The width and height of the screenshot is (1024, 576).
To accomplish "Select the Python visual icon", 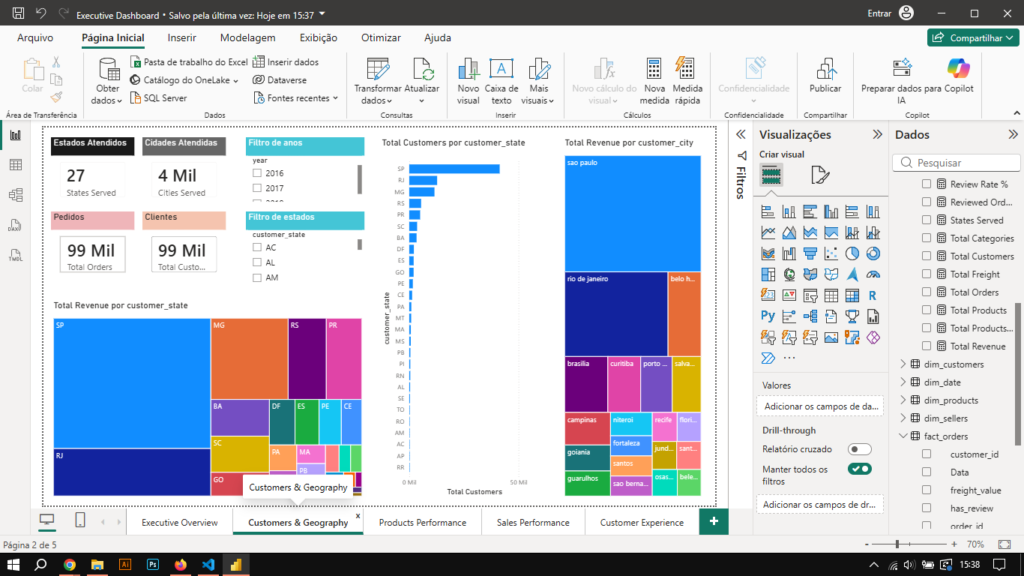I will click(x=768, y=317).
